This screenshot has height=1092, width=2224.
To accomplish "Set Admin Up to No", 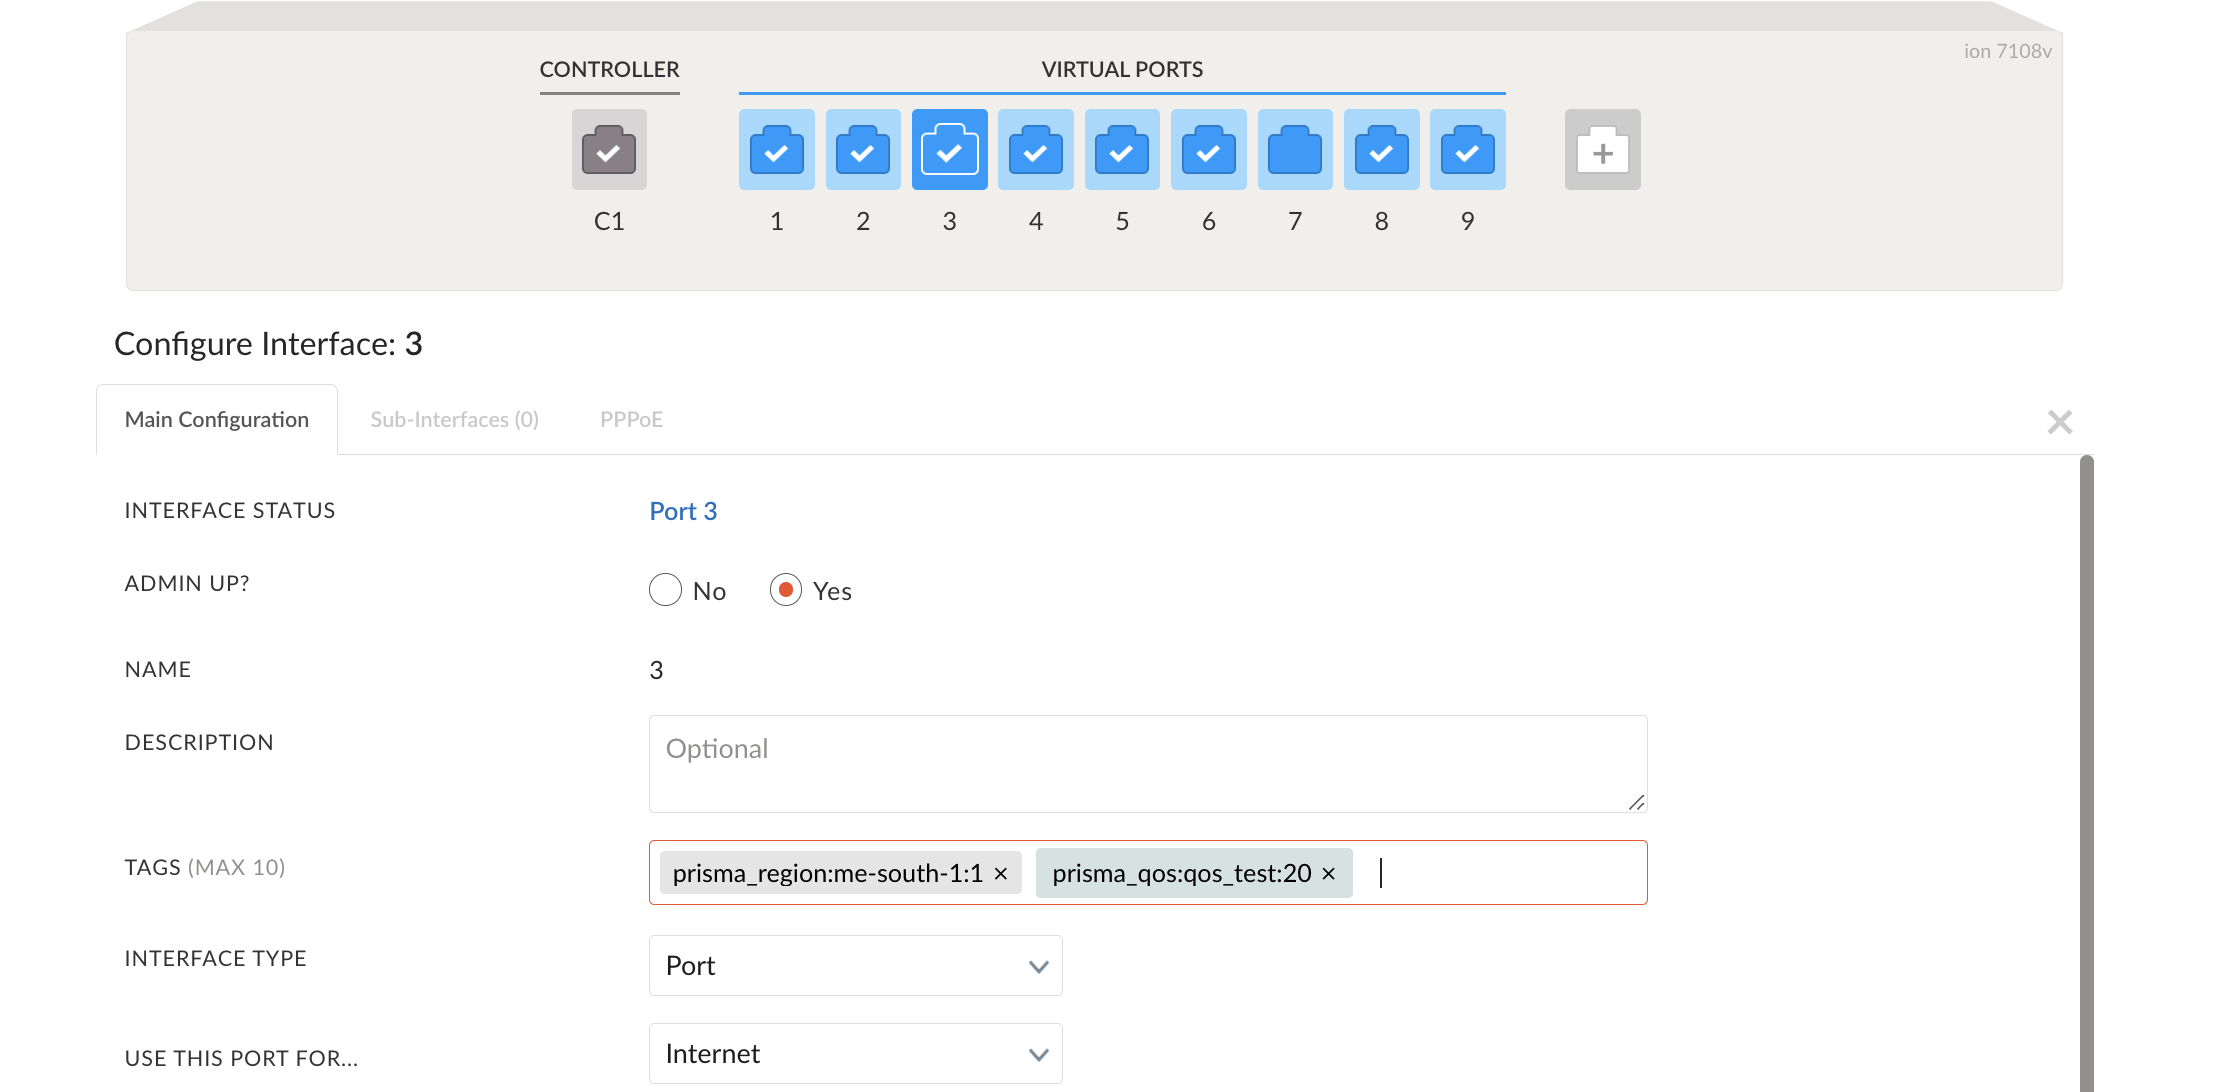I will pyautogui.click(x=666, y=590).
